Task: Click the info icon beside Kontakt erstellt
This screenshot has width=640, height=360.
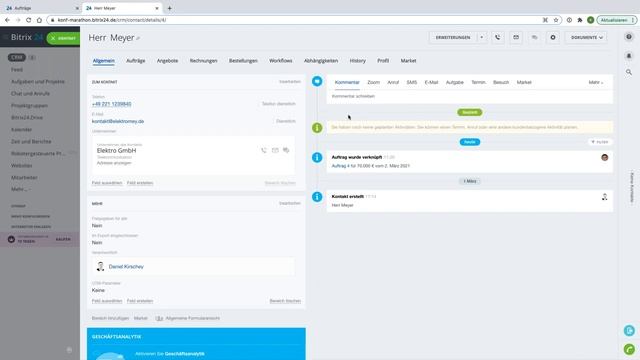Action: click(x=317, y=197)
